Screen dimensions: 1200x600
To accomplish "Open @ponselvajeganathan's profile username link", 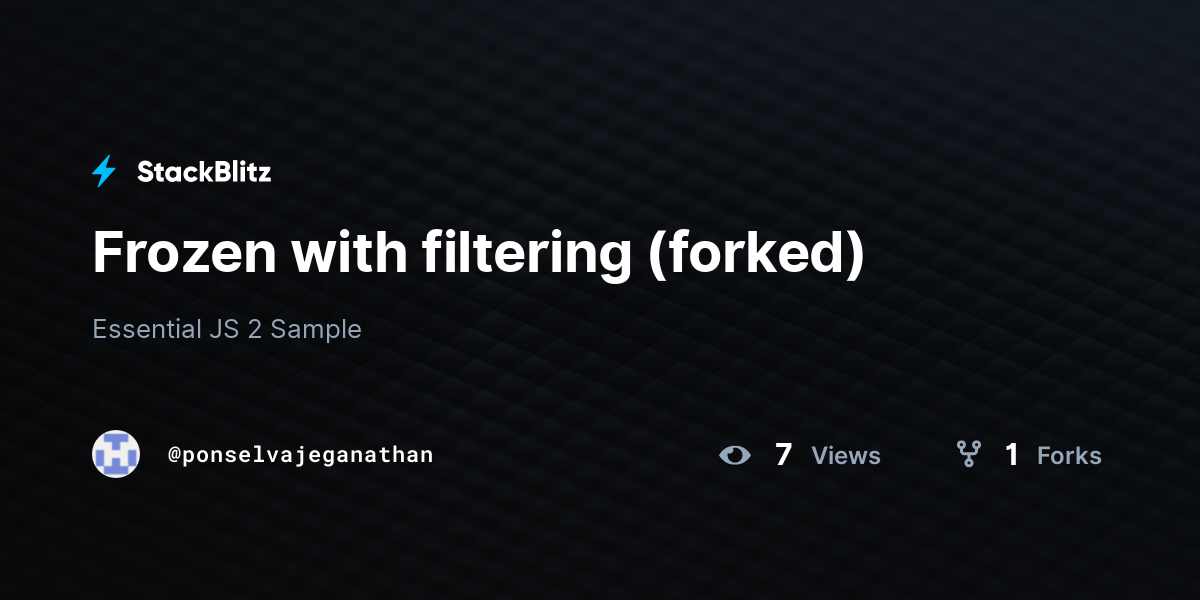I will (x=300, y=455).
